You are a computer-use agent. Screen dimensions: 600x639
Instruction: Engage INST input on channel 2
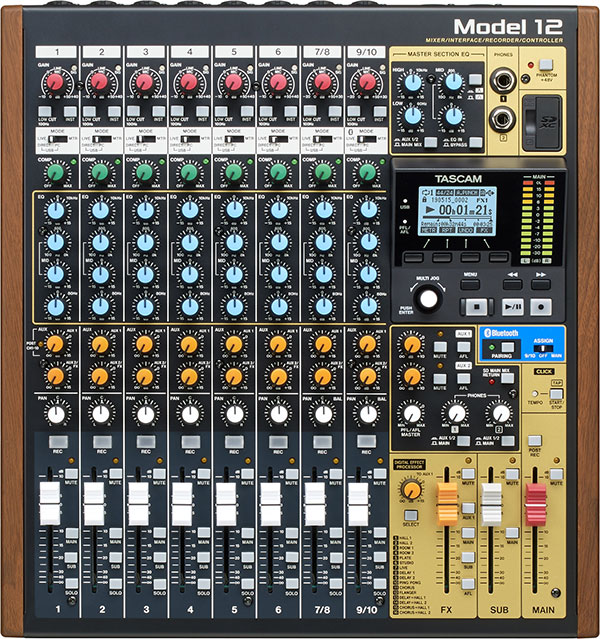click(114, 111)
